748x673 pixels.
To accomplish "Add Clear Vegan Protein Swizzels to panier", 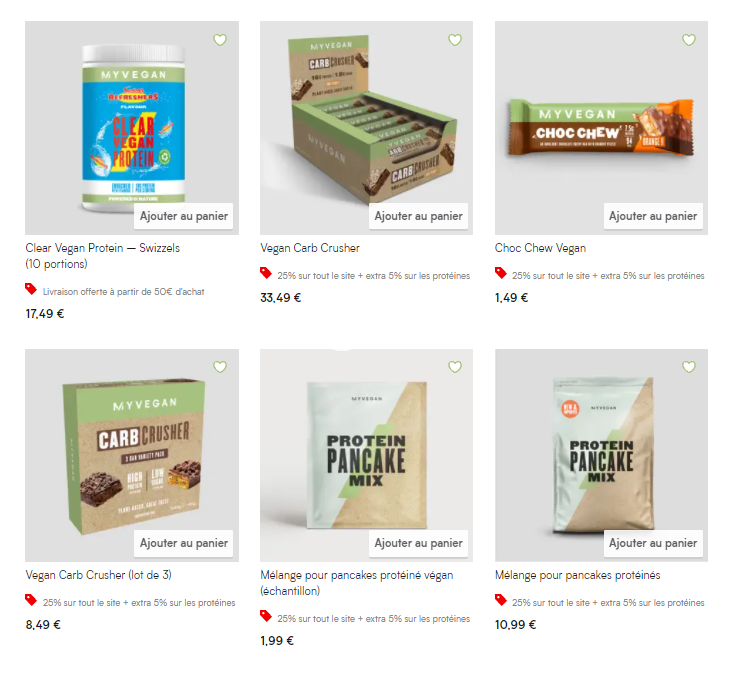I will click(x=184, y=216).
